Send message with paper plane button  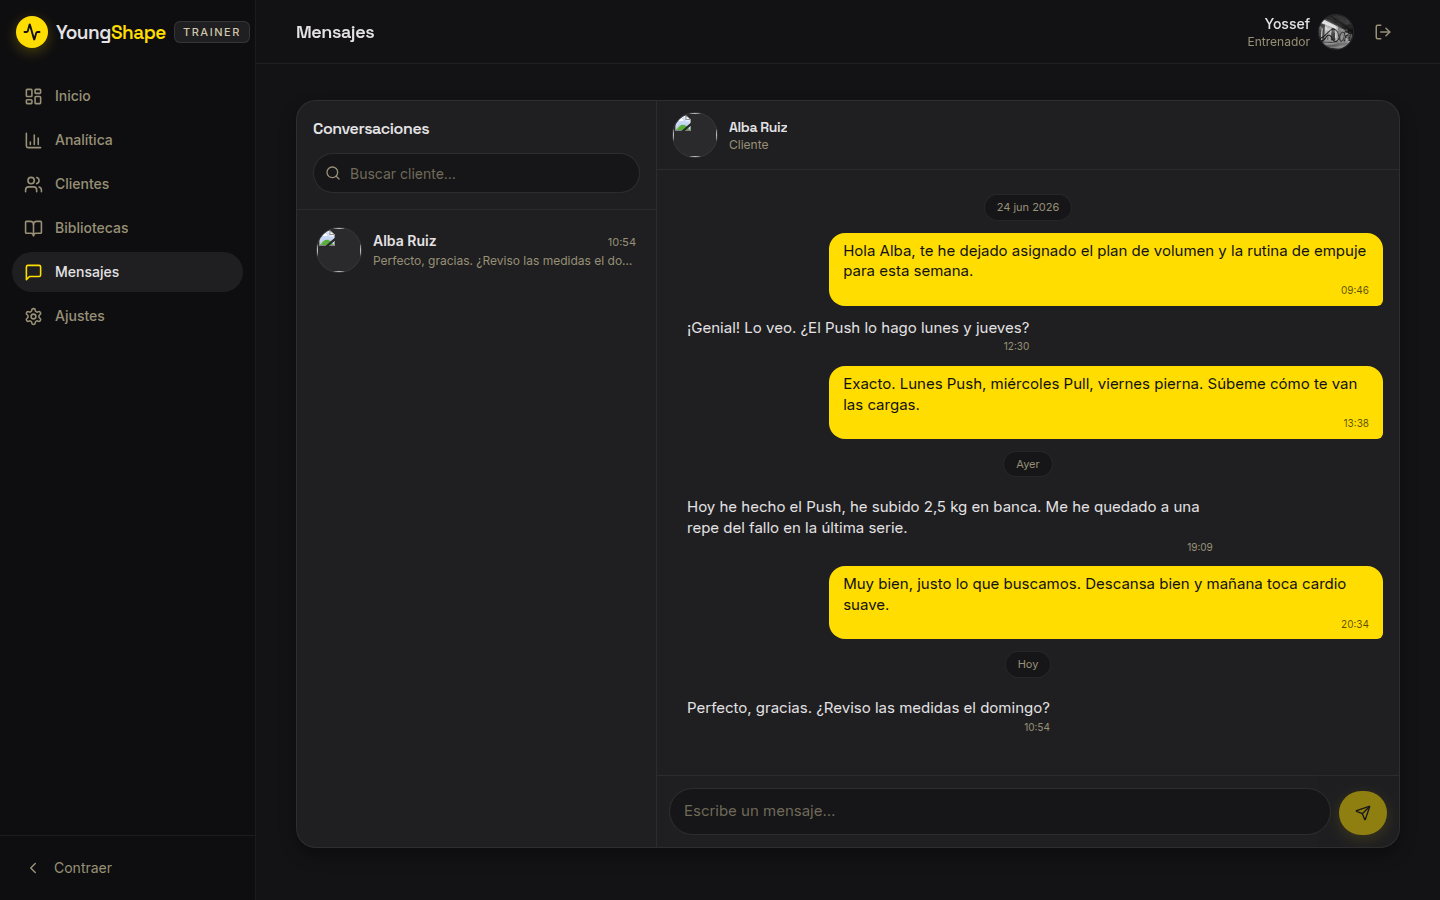point(1363,813)
